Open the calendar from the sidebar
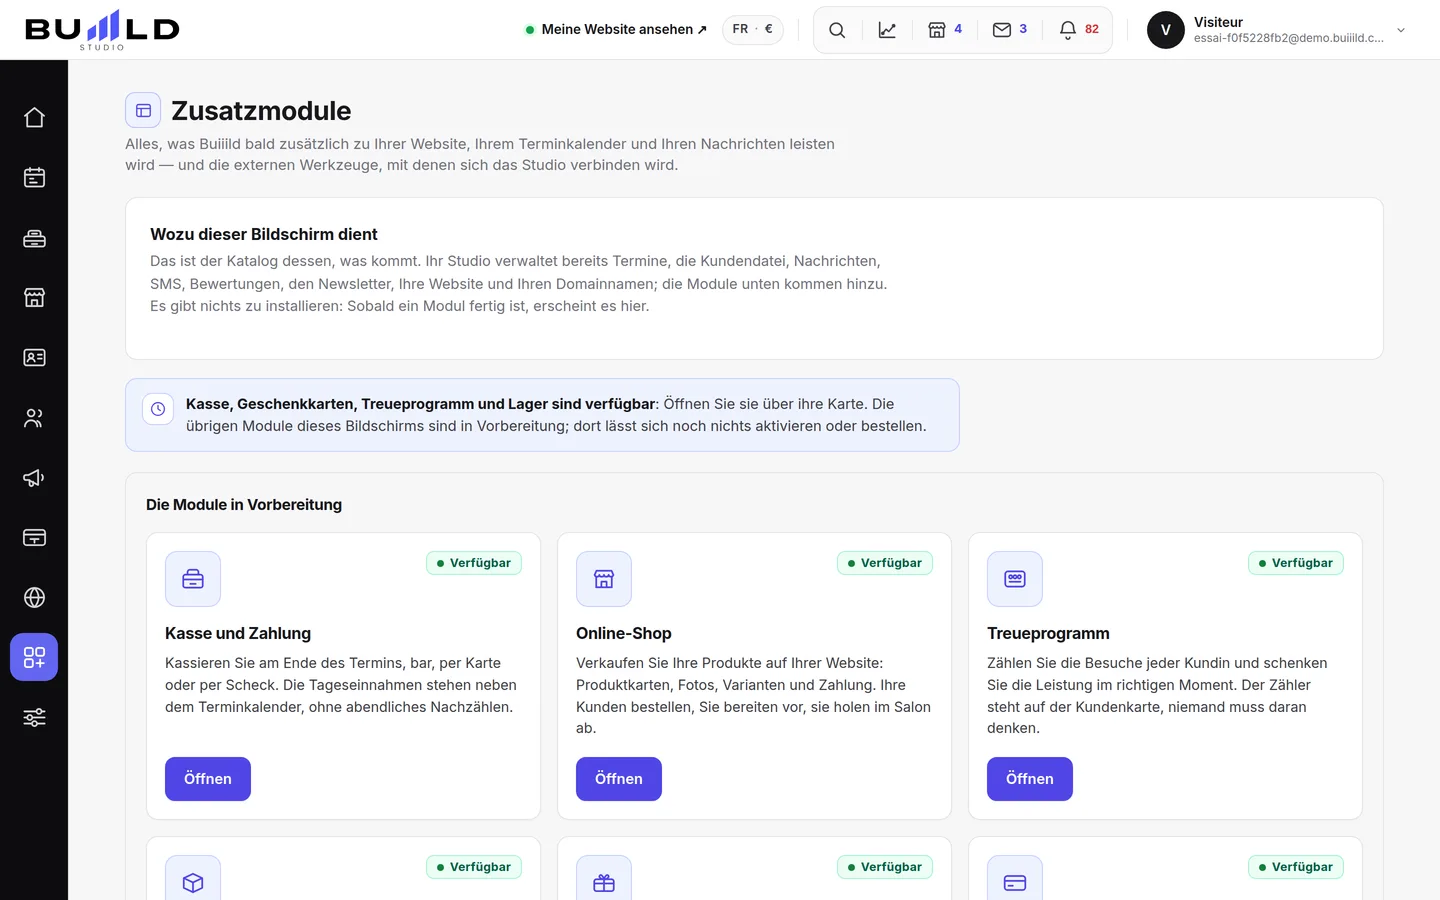The image size is (1440, 900). (x=34, y=177)
